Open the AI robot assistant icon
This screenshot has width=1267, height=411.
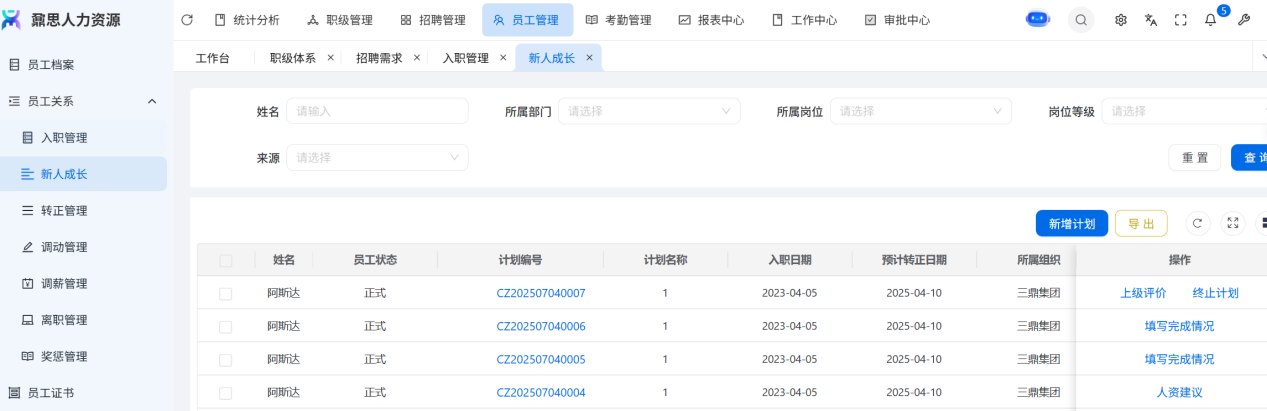coord(1038,19)
